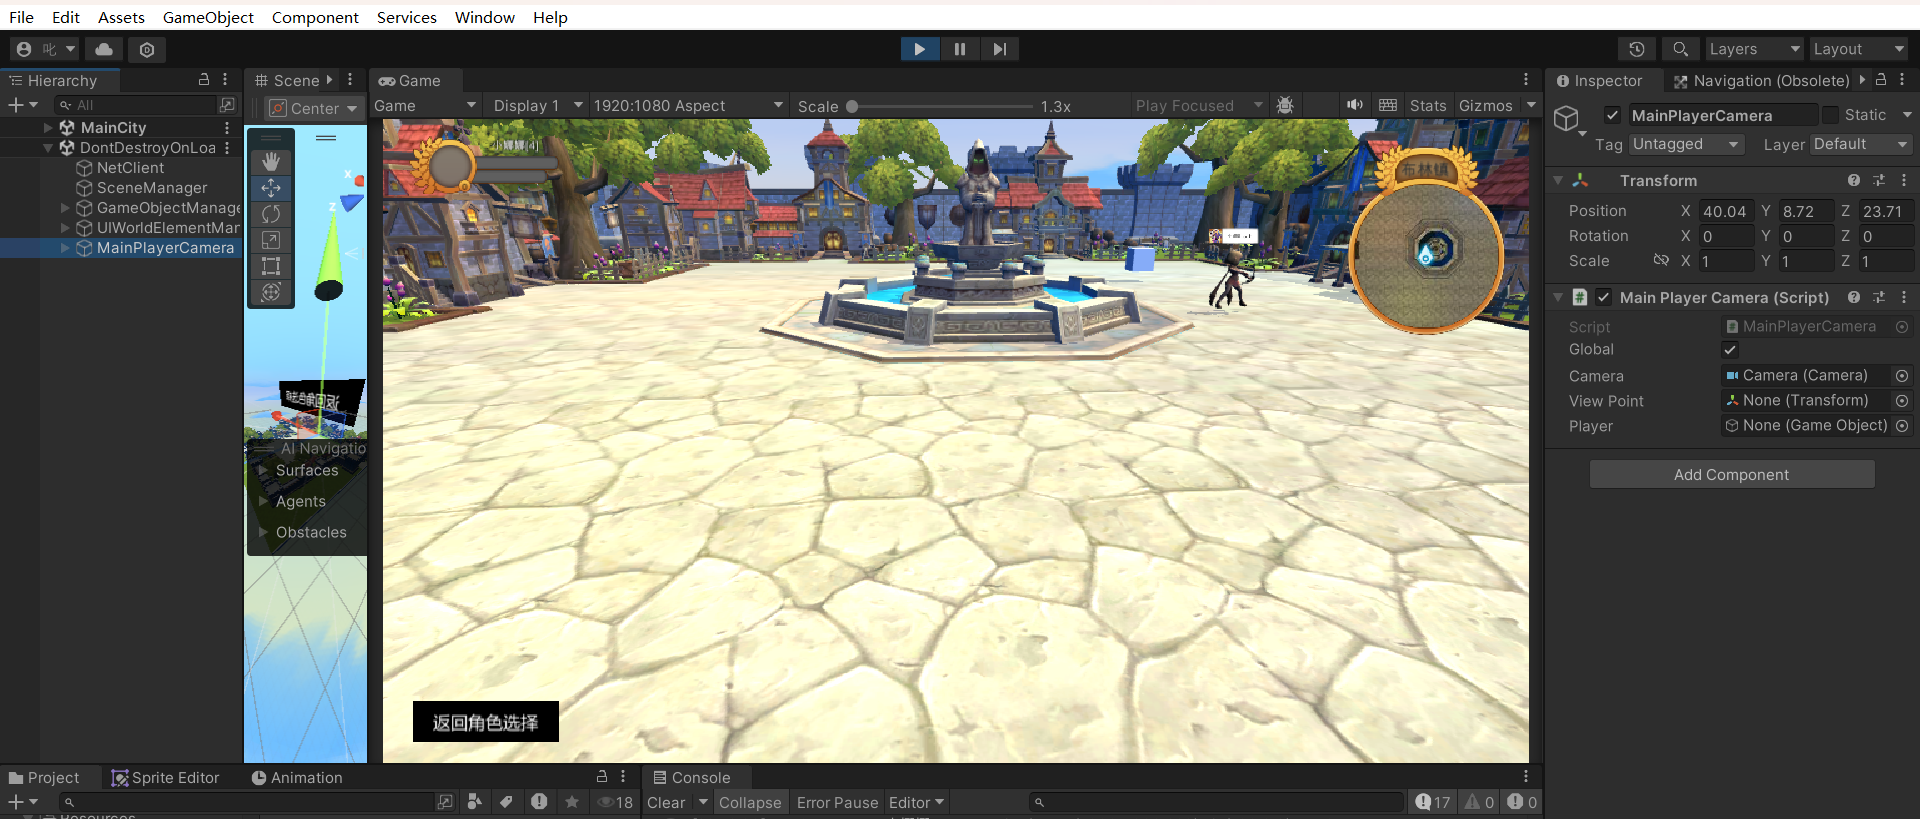Open the GameObject menu
This screenshot has height=819, width=1920.
[x=208, y=17]
